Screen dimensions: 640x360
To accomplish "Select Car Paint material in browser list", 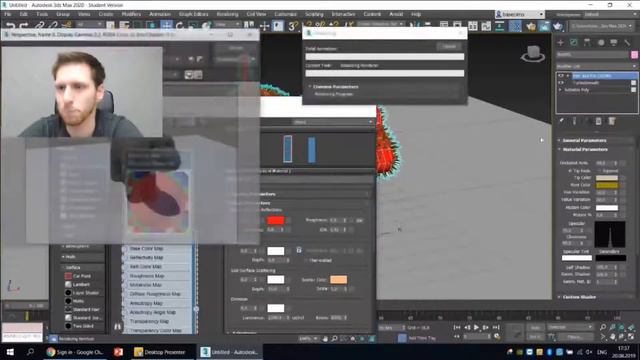I will (x=82, y=276).
